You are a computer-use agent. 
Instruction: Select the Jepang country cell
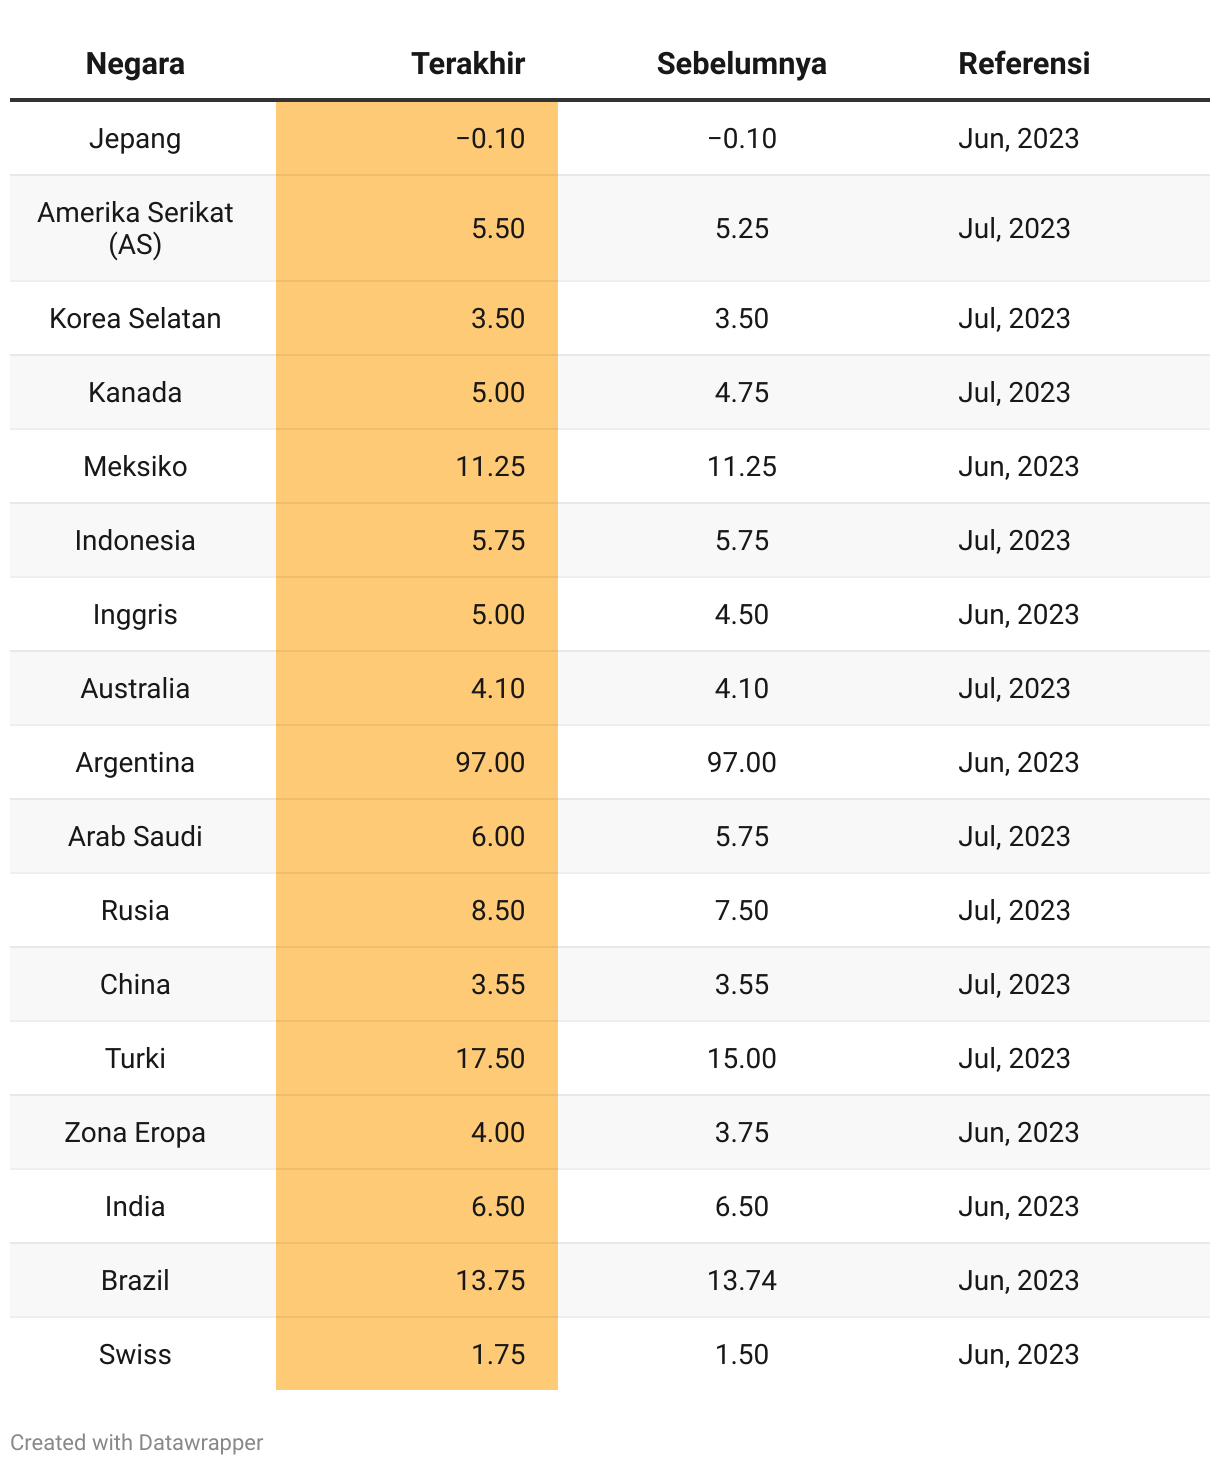[x=135, y=139]
